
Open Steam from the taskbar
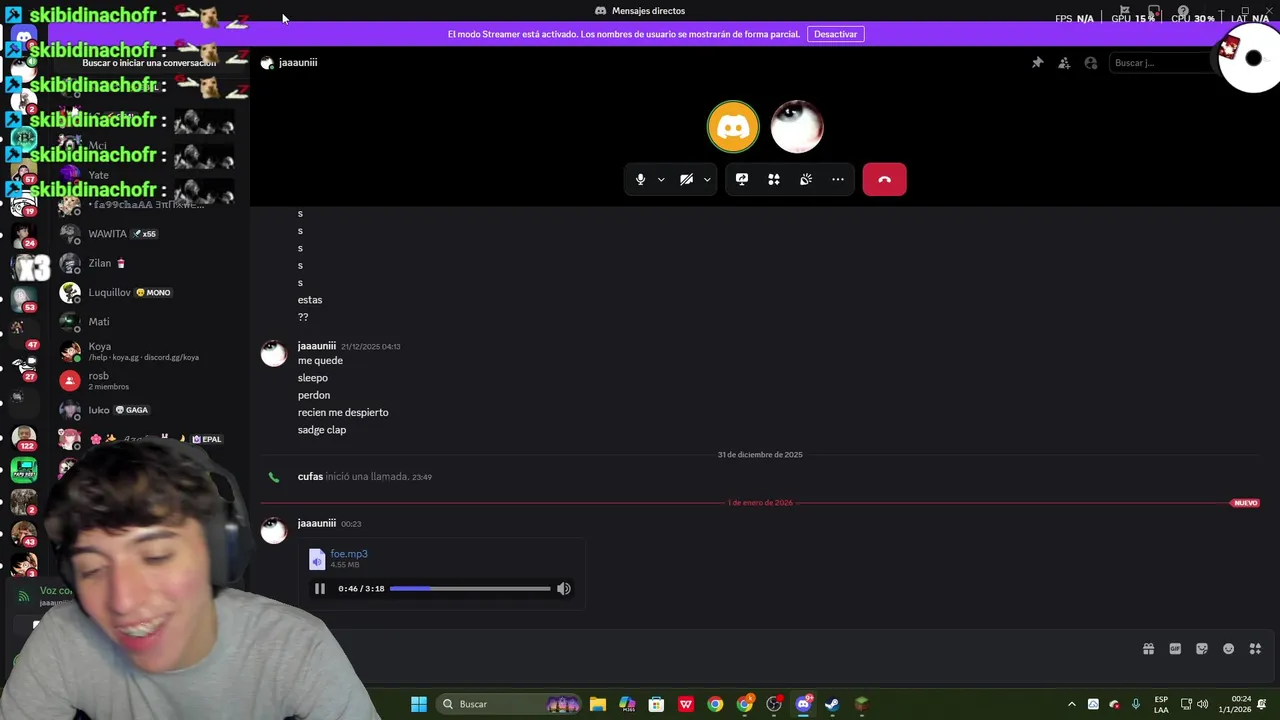(x=832, y=704)
